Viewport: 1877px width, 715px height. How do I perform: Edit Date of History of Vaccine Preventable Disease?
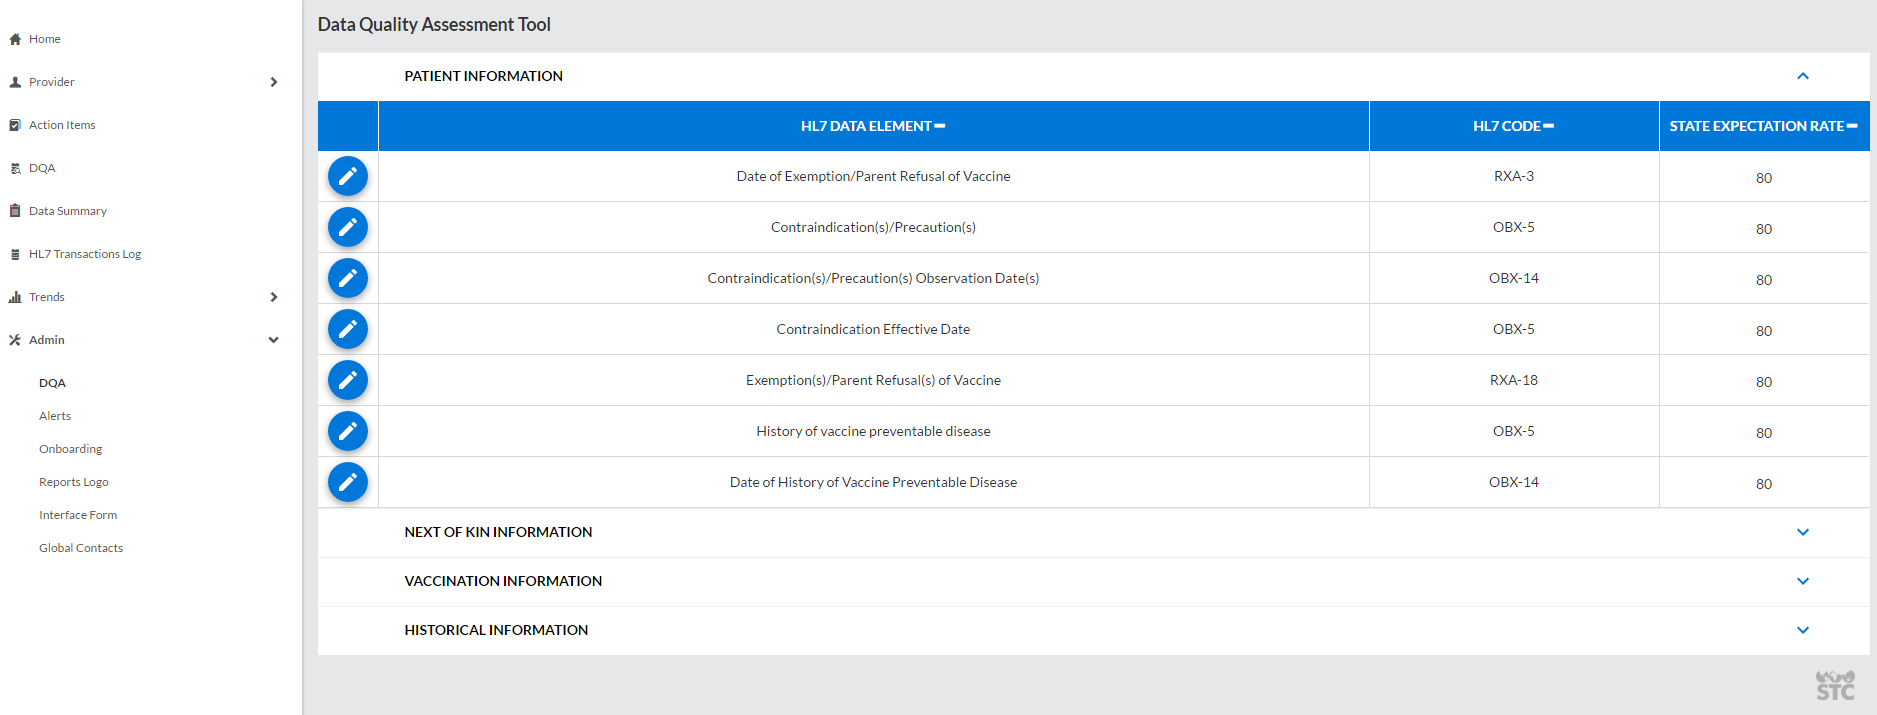(348, 482)
